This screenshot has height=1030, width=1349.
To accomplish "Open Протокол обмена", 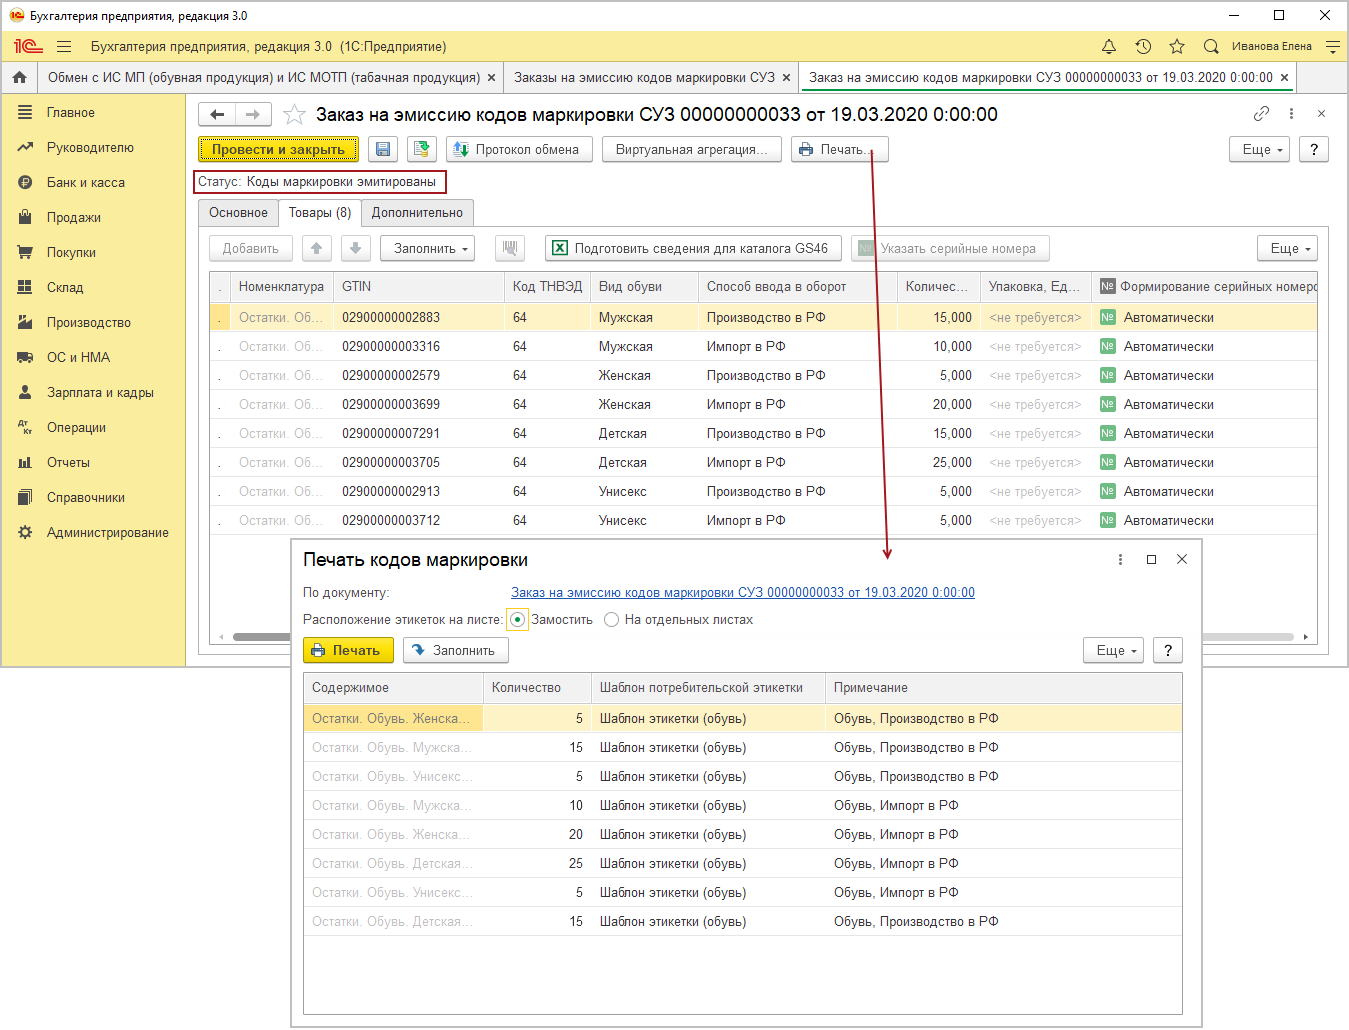I will pos(519,149).
